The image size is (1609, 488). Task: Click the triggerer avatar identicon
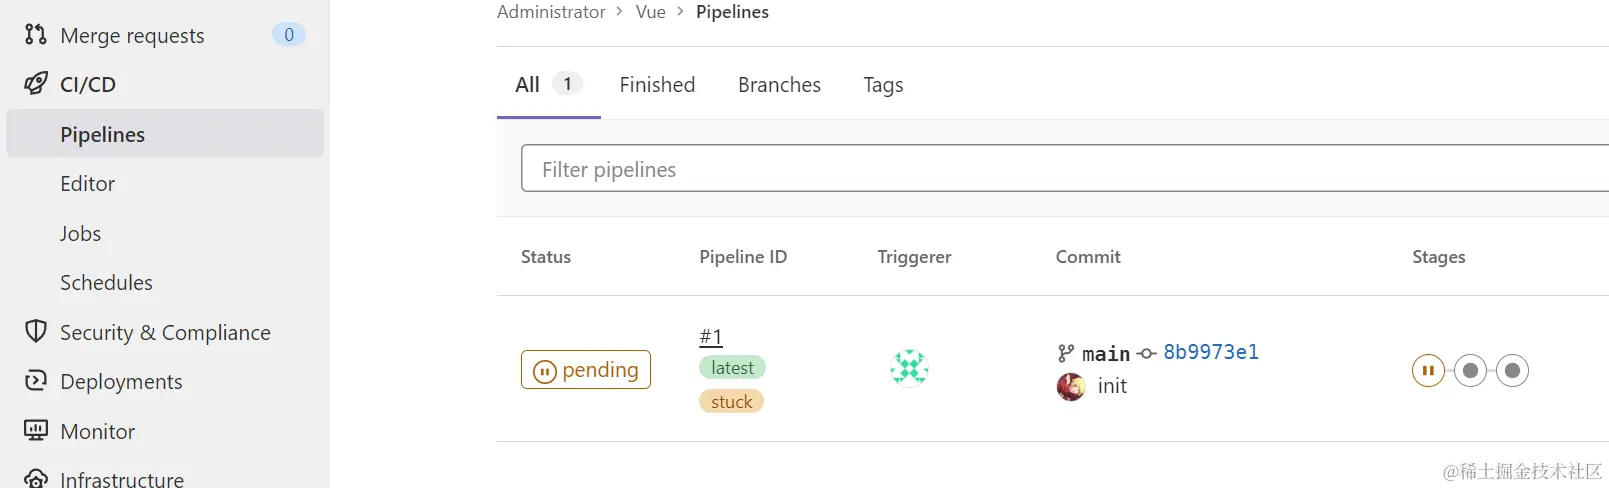point(909,368)
